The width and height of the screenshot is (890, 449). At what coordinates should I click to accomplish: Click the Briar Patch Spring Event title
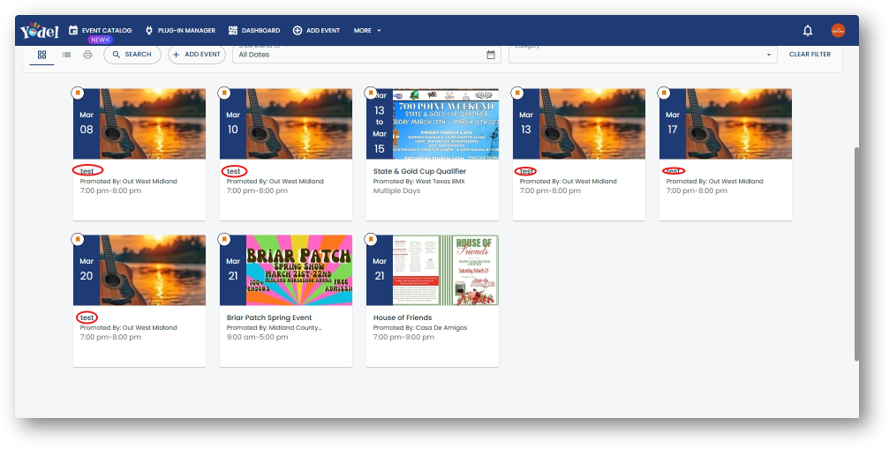click(269, 317)
